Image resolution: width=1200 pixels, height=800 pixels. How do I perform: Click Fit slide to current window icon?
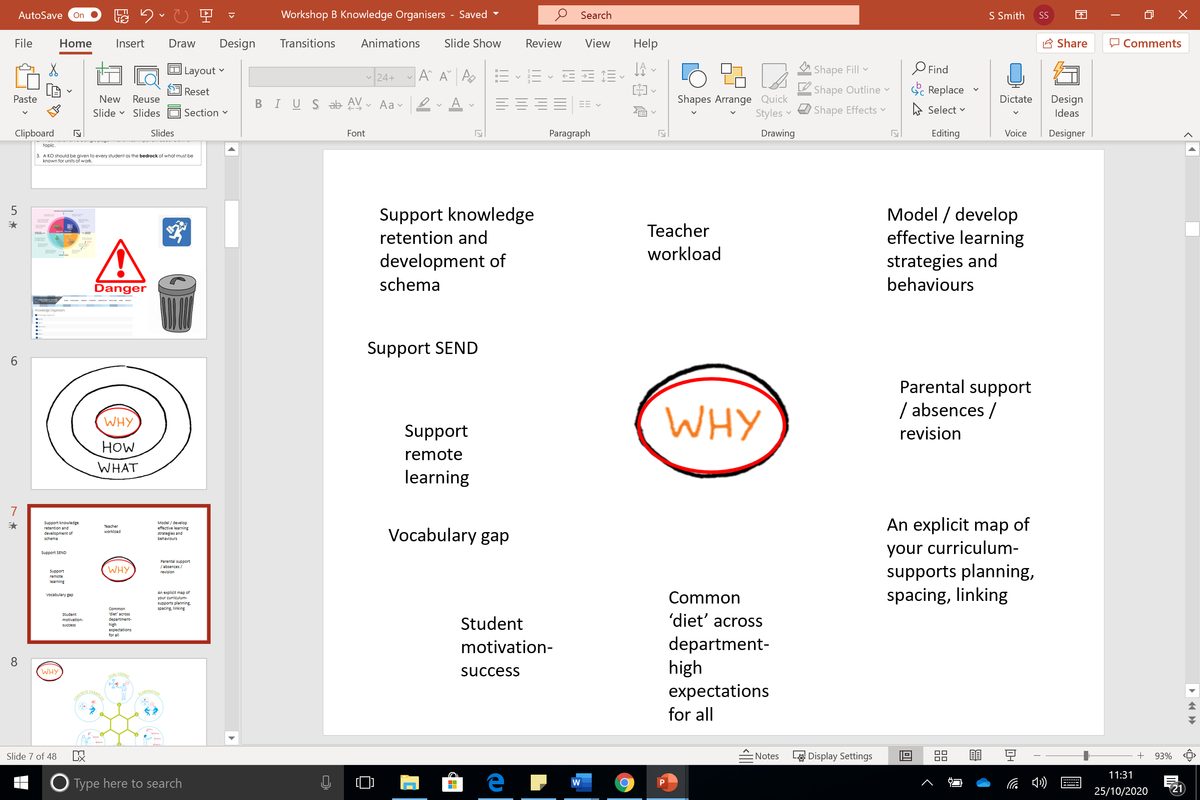[1190, 756]
